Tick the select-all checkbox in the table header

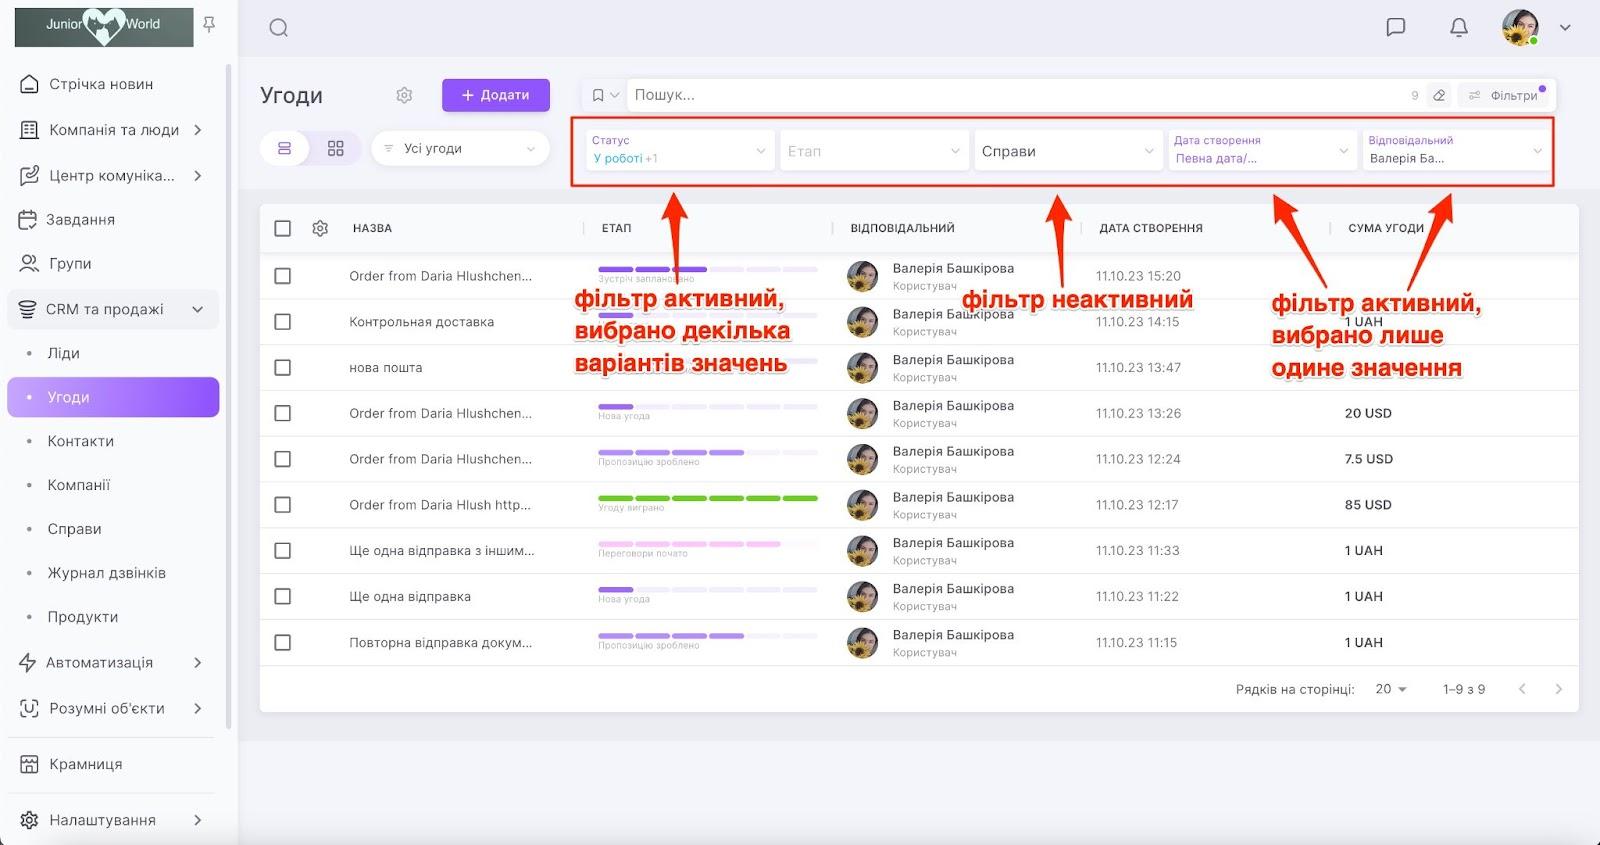(283, 228)
